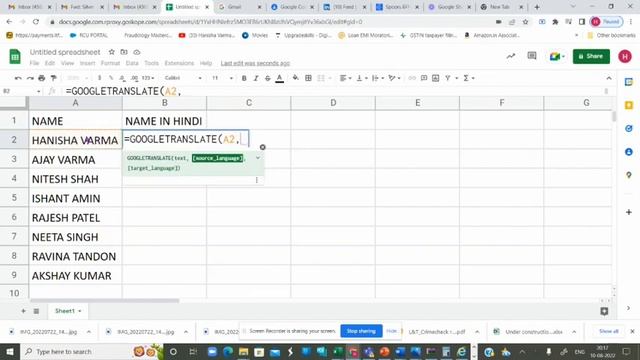Open the Extensions menu
This screenshot has width=640, height=360.
[179, 63]
